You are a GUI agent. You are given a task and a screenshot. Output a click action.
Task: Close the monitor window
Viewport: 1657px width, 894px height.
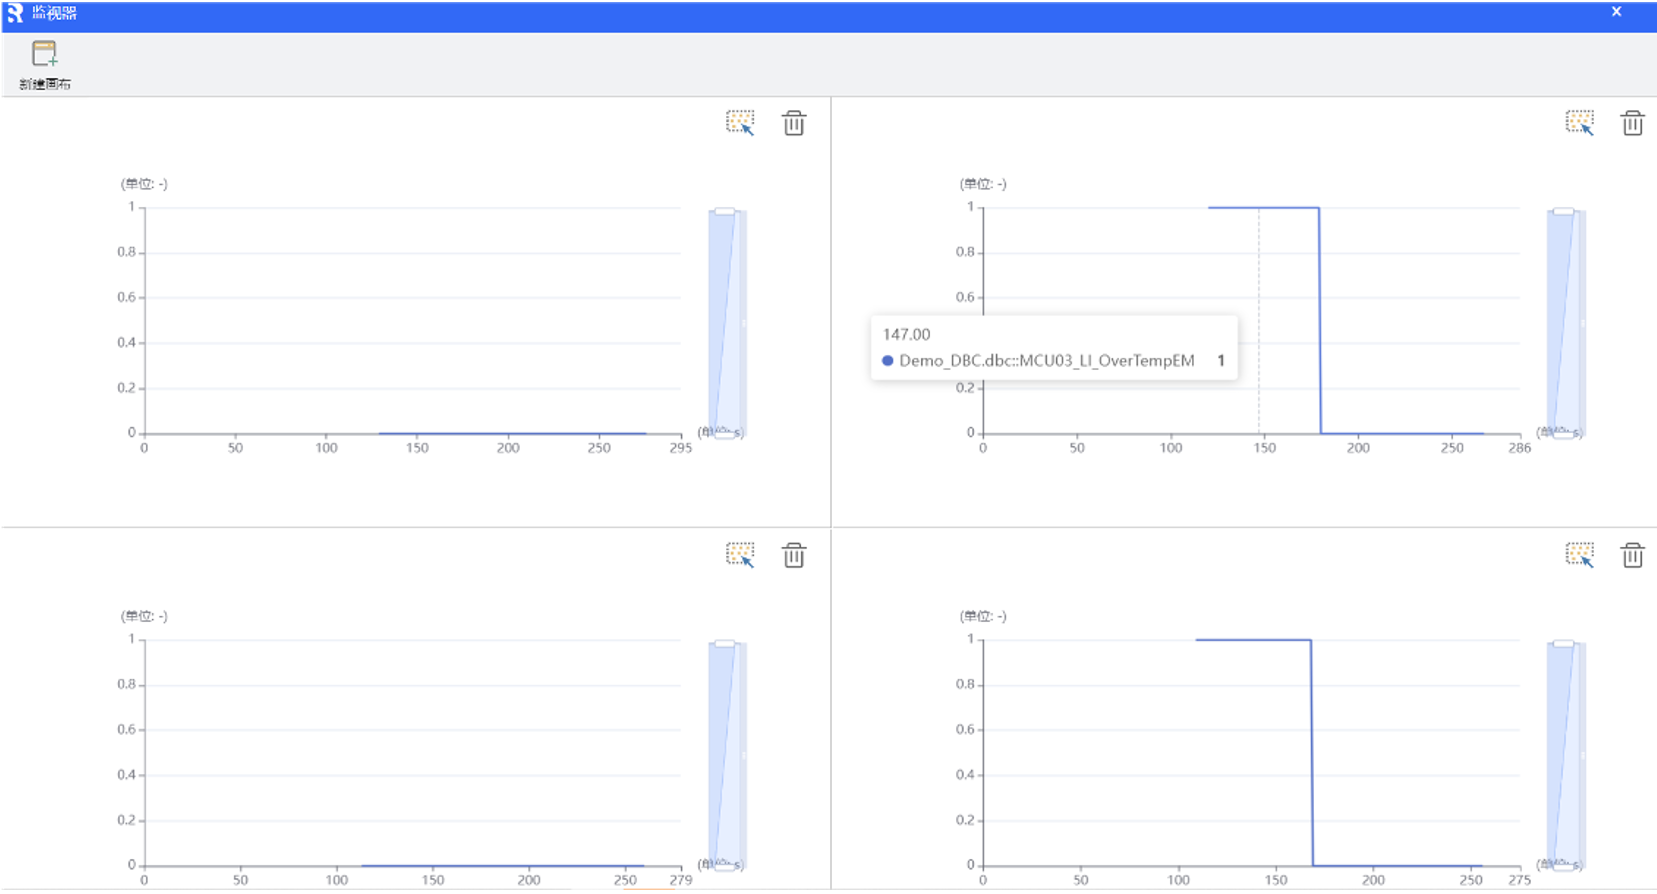[x=1616, y=12]
